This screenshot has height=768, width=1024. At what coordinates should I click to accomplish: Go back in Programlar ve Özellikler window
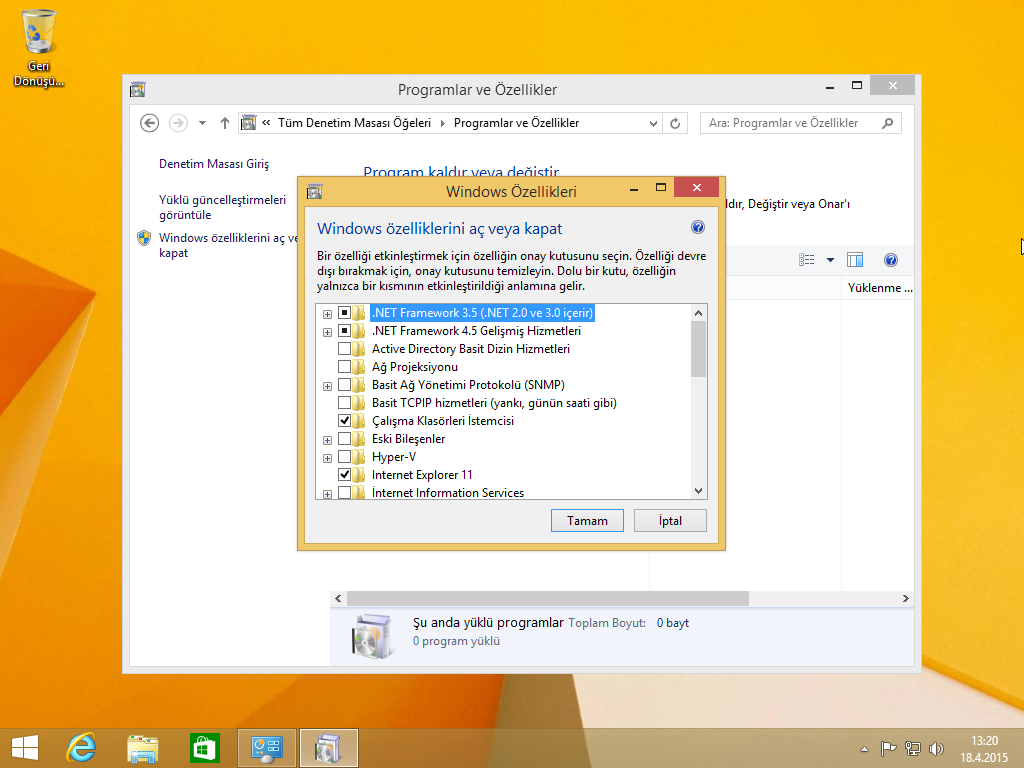click(150, 123)
